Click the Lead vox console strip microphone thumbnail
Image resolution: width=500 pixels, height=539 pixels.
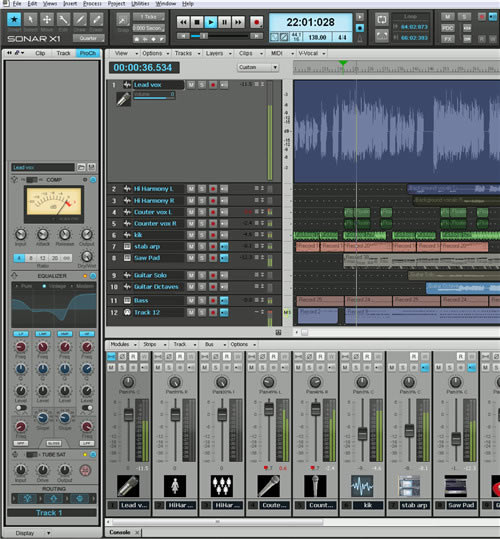pos(128,486)
